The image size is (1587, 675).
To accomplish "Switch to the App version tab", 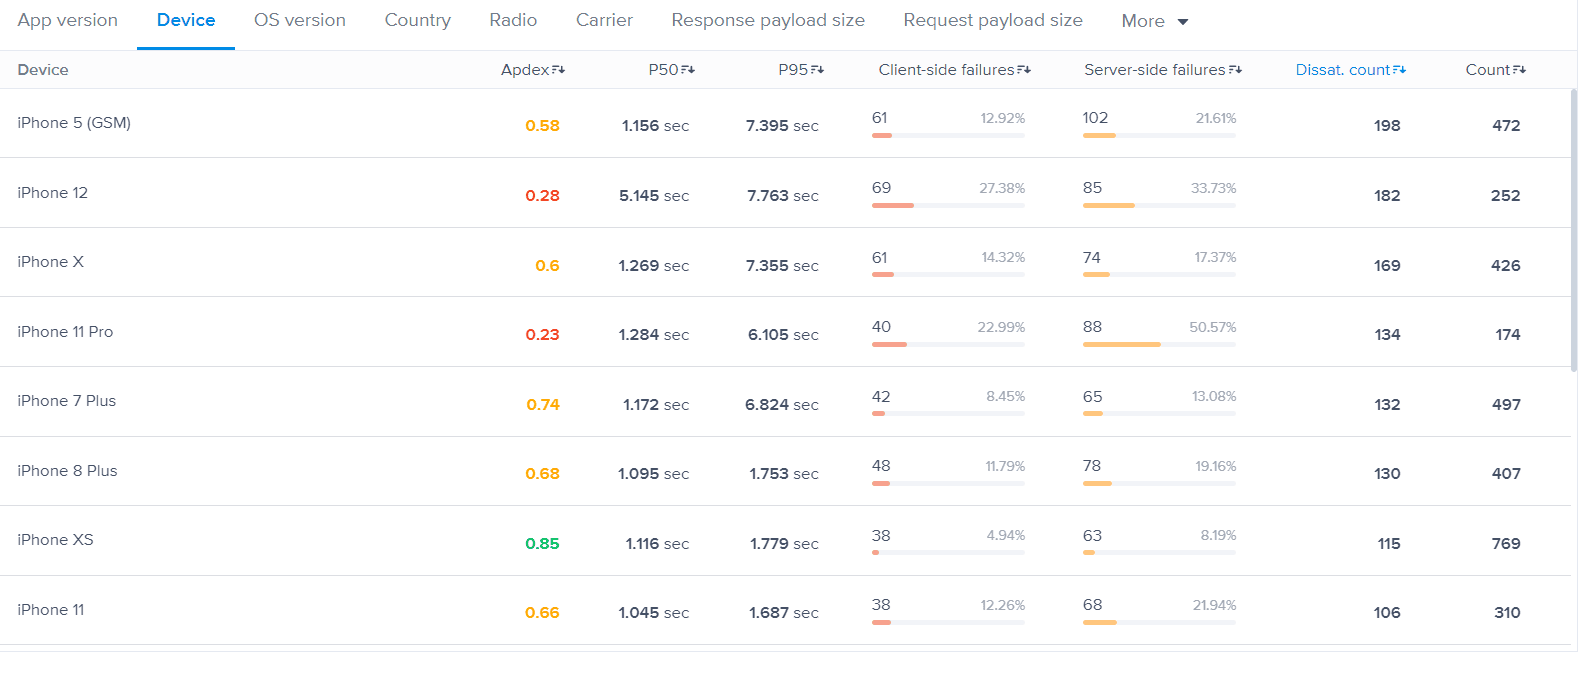I will 68,20.
